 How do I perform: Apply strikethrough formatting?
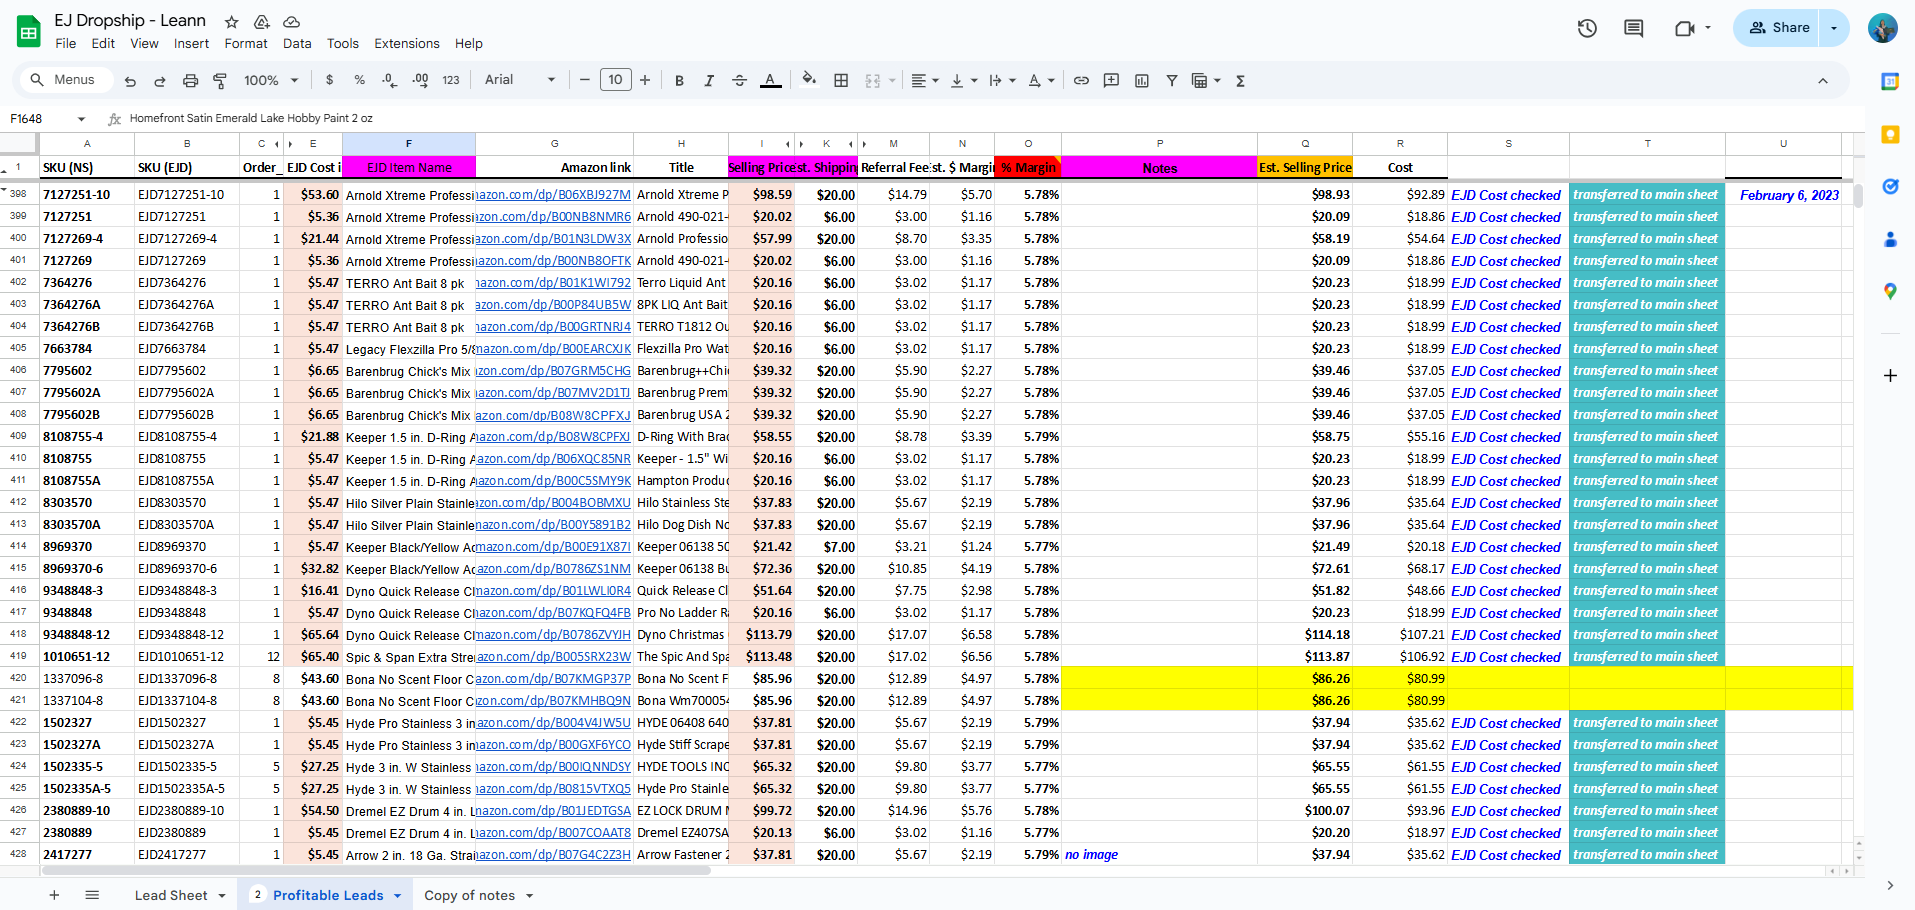(739, 81)
